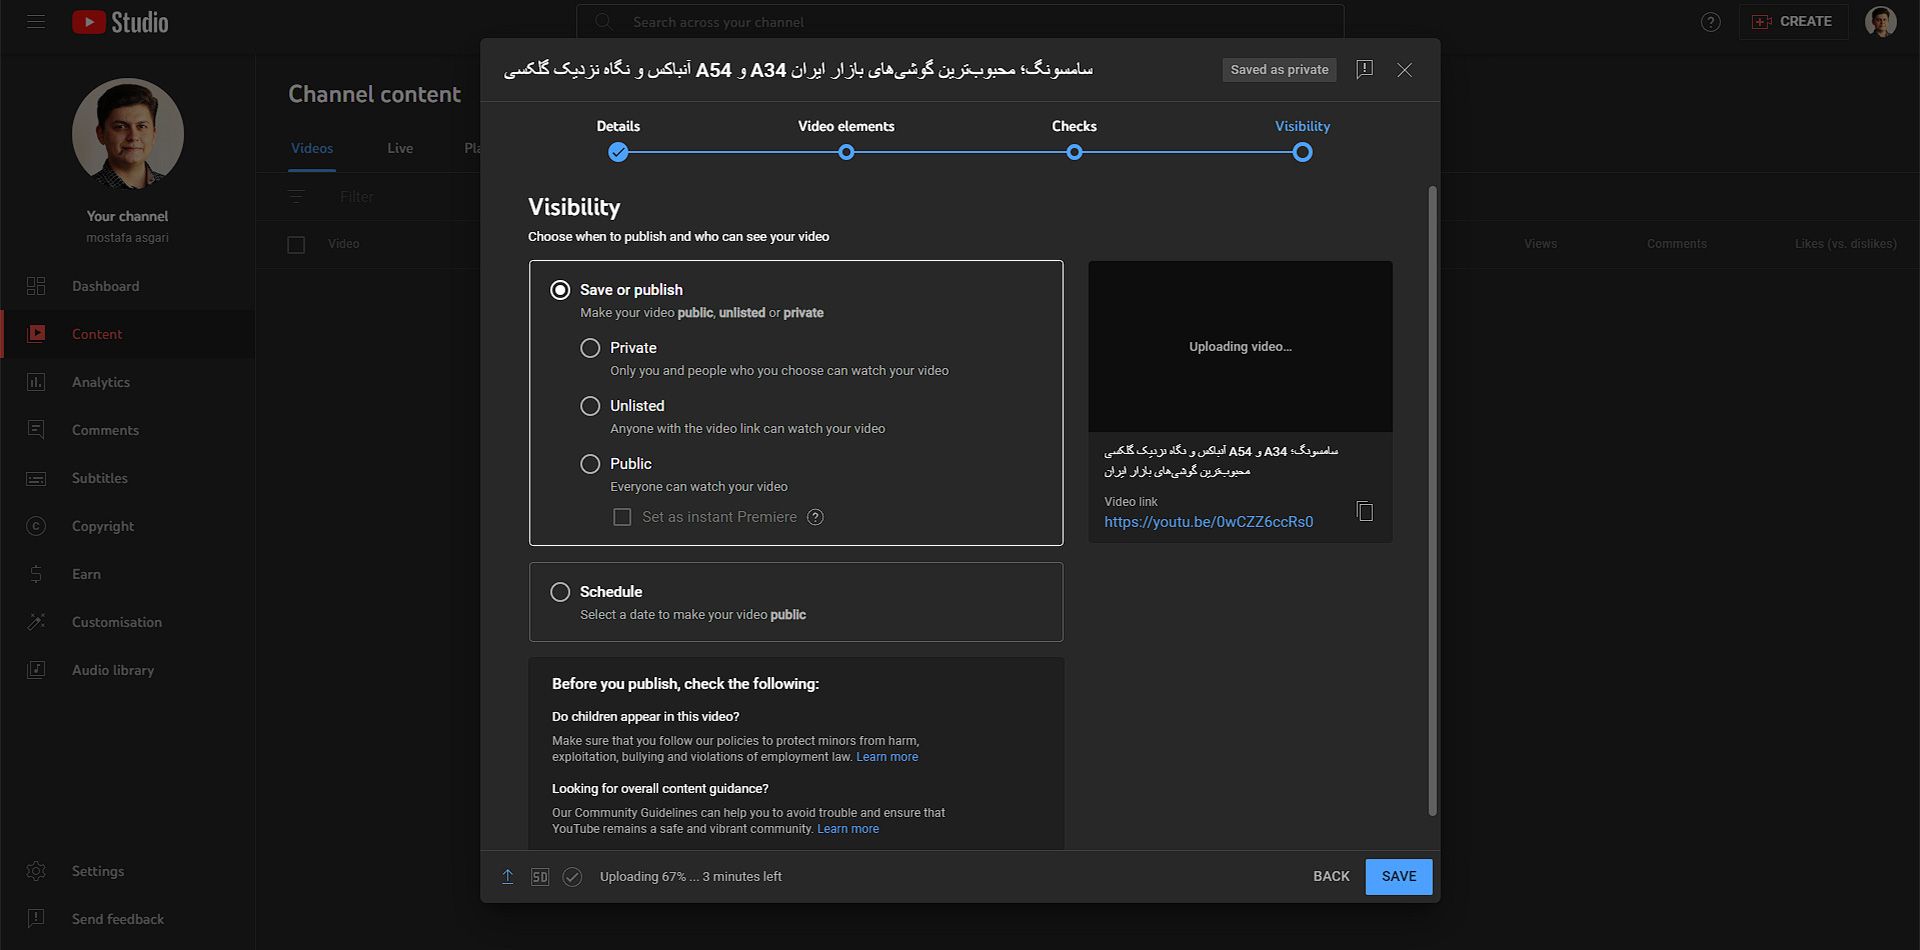Open the youtu.be video link

[1208, 522]
